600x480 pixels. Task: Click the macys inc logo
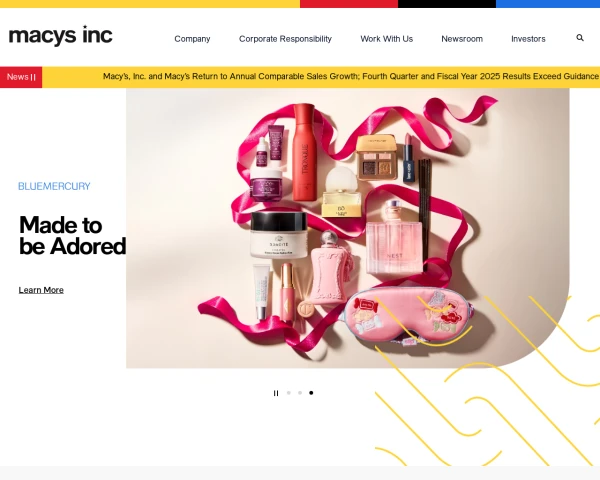pyautogui.click(x=60, y=36)
